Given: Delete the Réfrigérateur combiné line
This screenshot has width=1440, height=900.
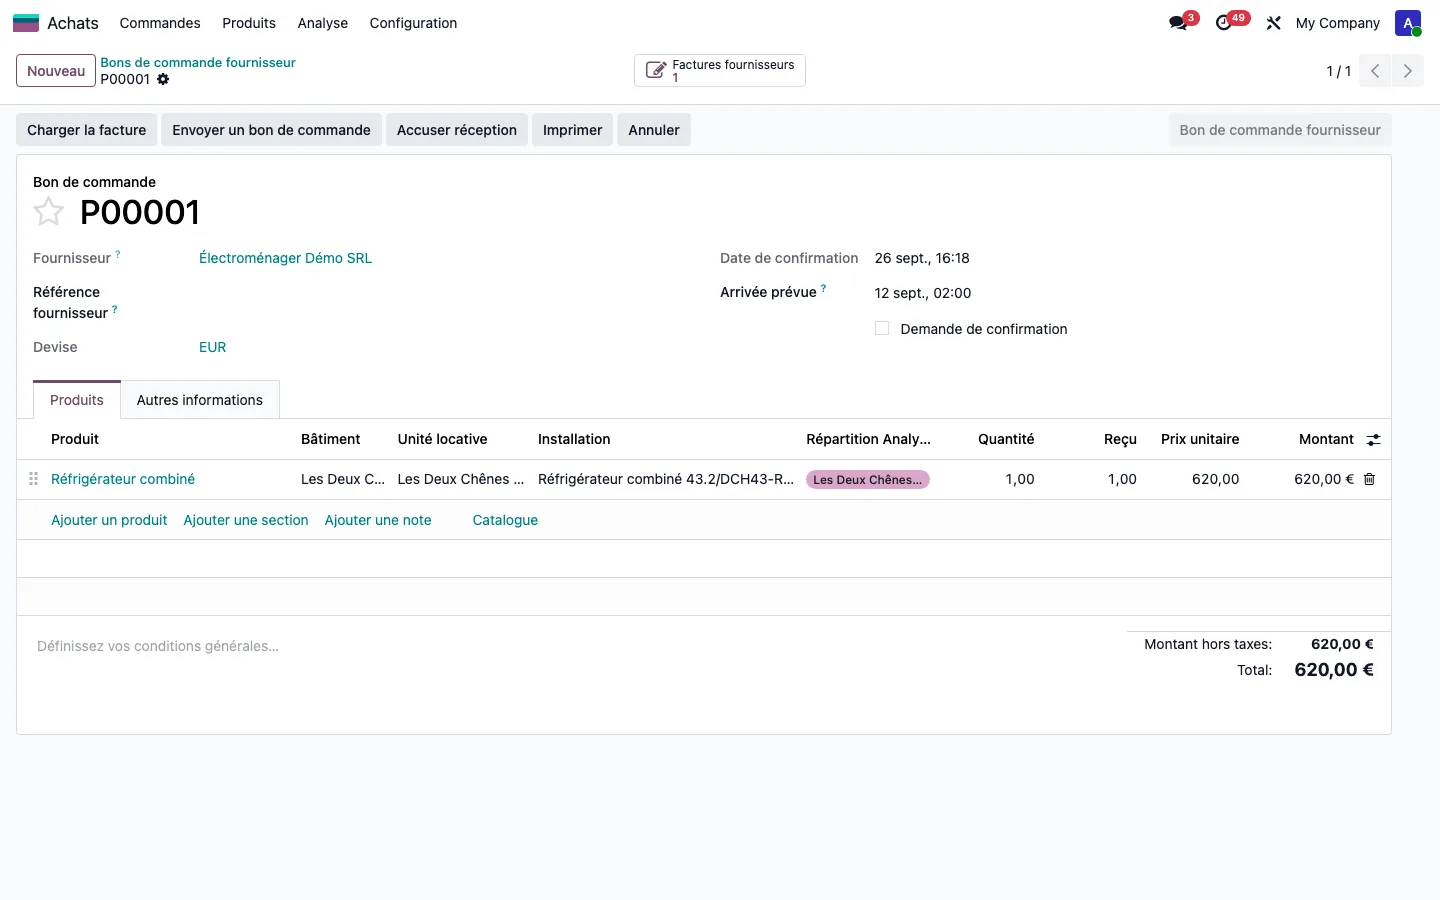Looking at the screenshot, I should (x=1370, y=479).
